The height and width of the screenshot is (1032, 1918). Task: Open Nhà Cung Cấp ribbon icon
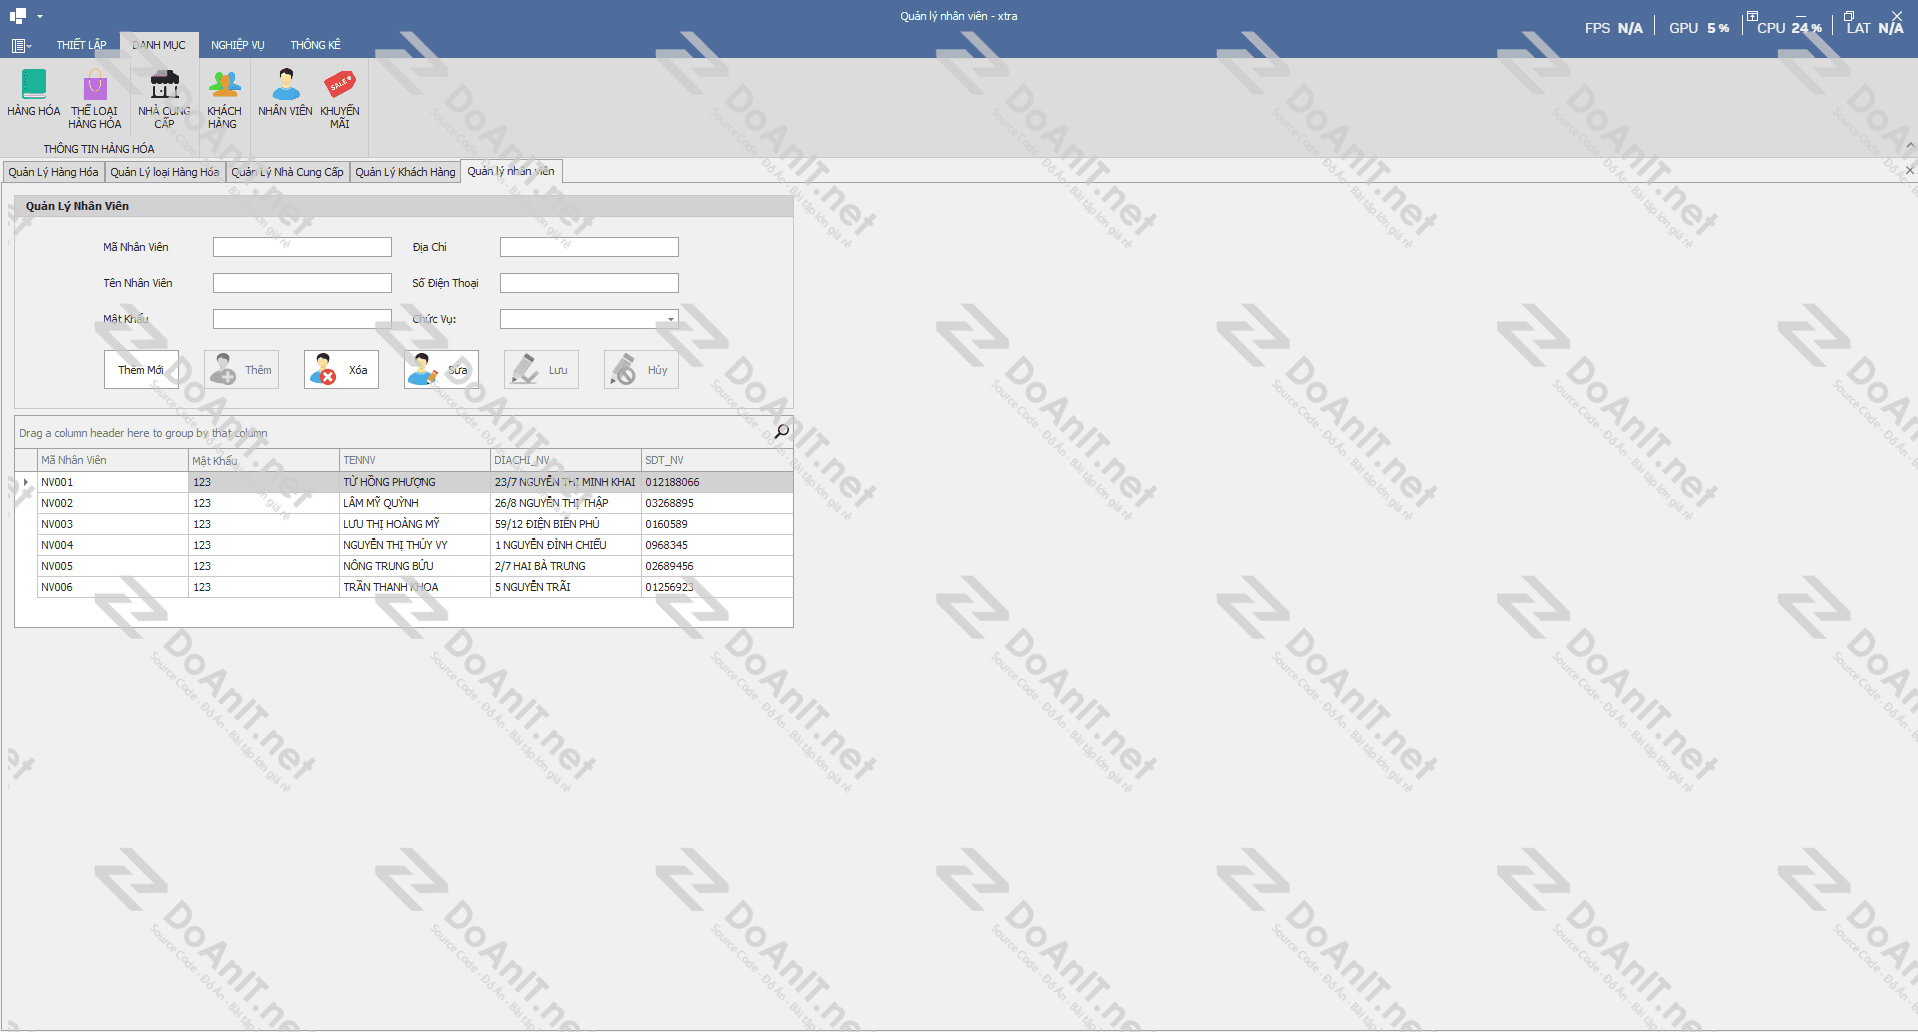pos(164,99)
